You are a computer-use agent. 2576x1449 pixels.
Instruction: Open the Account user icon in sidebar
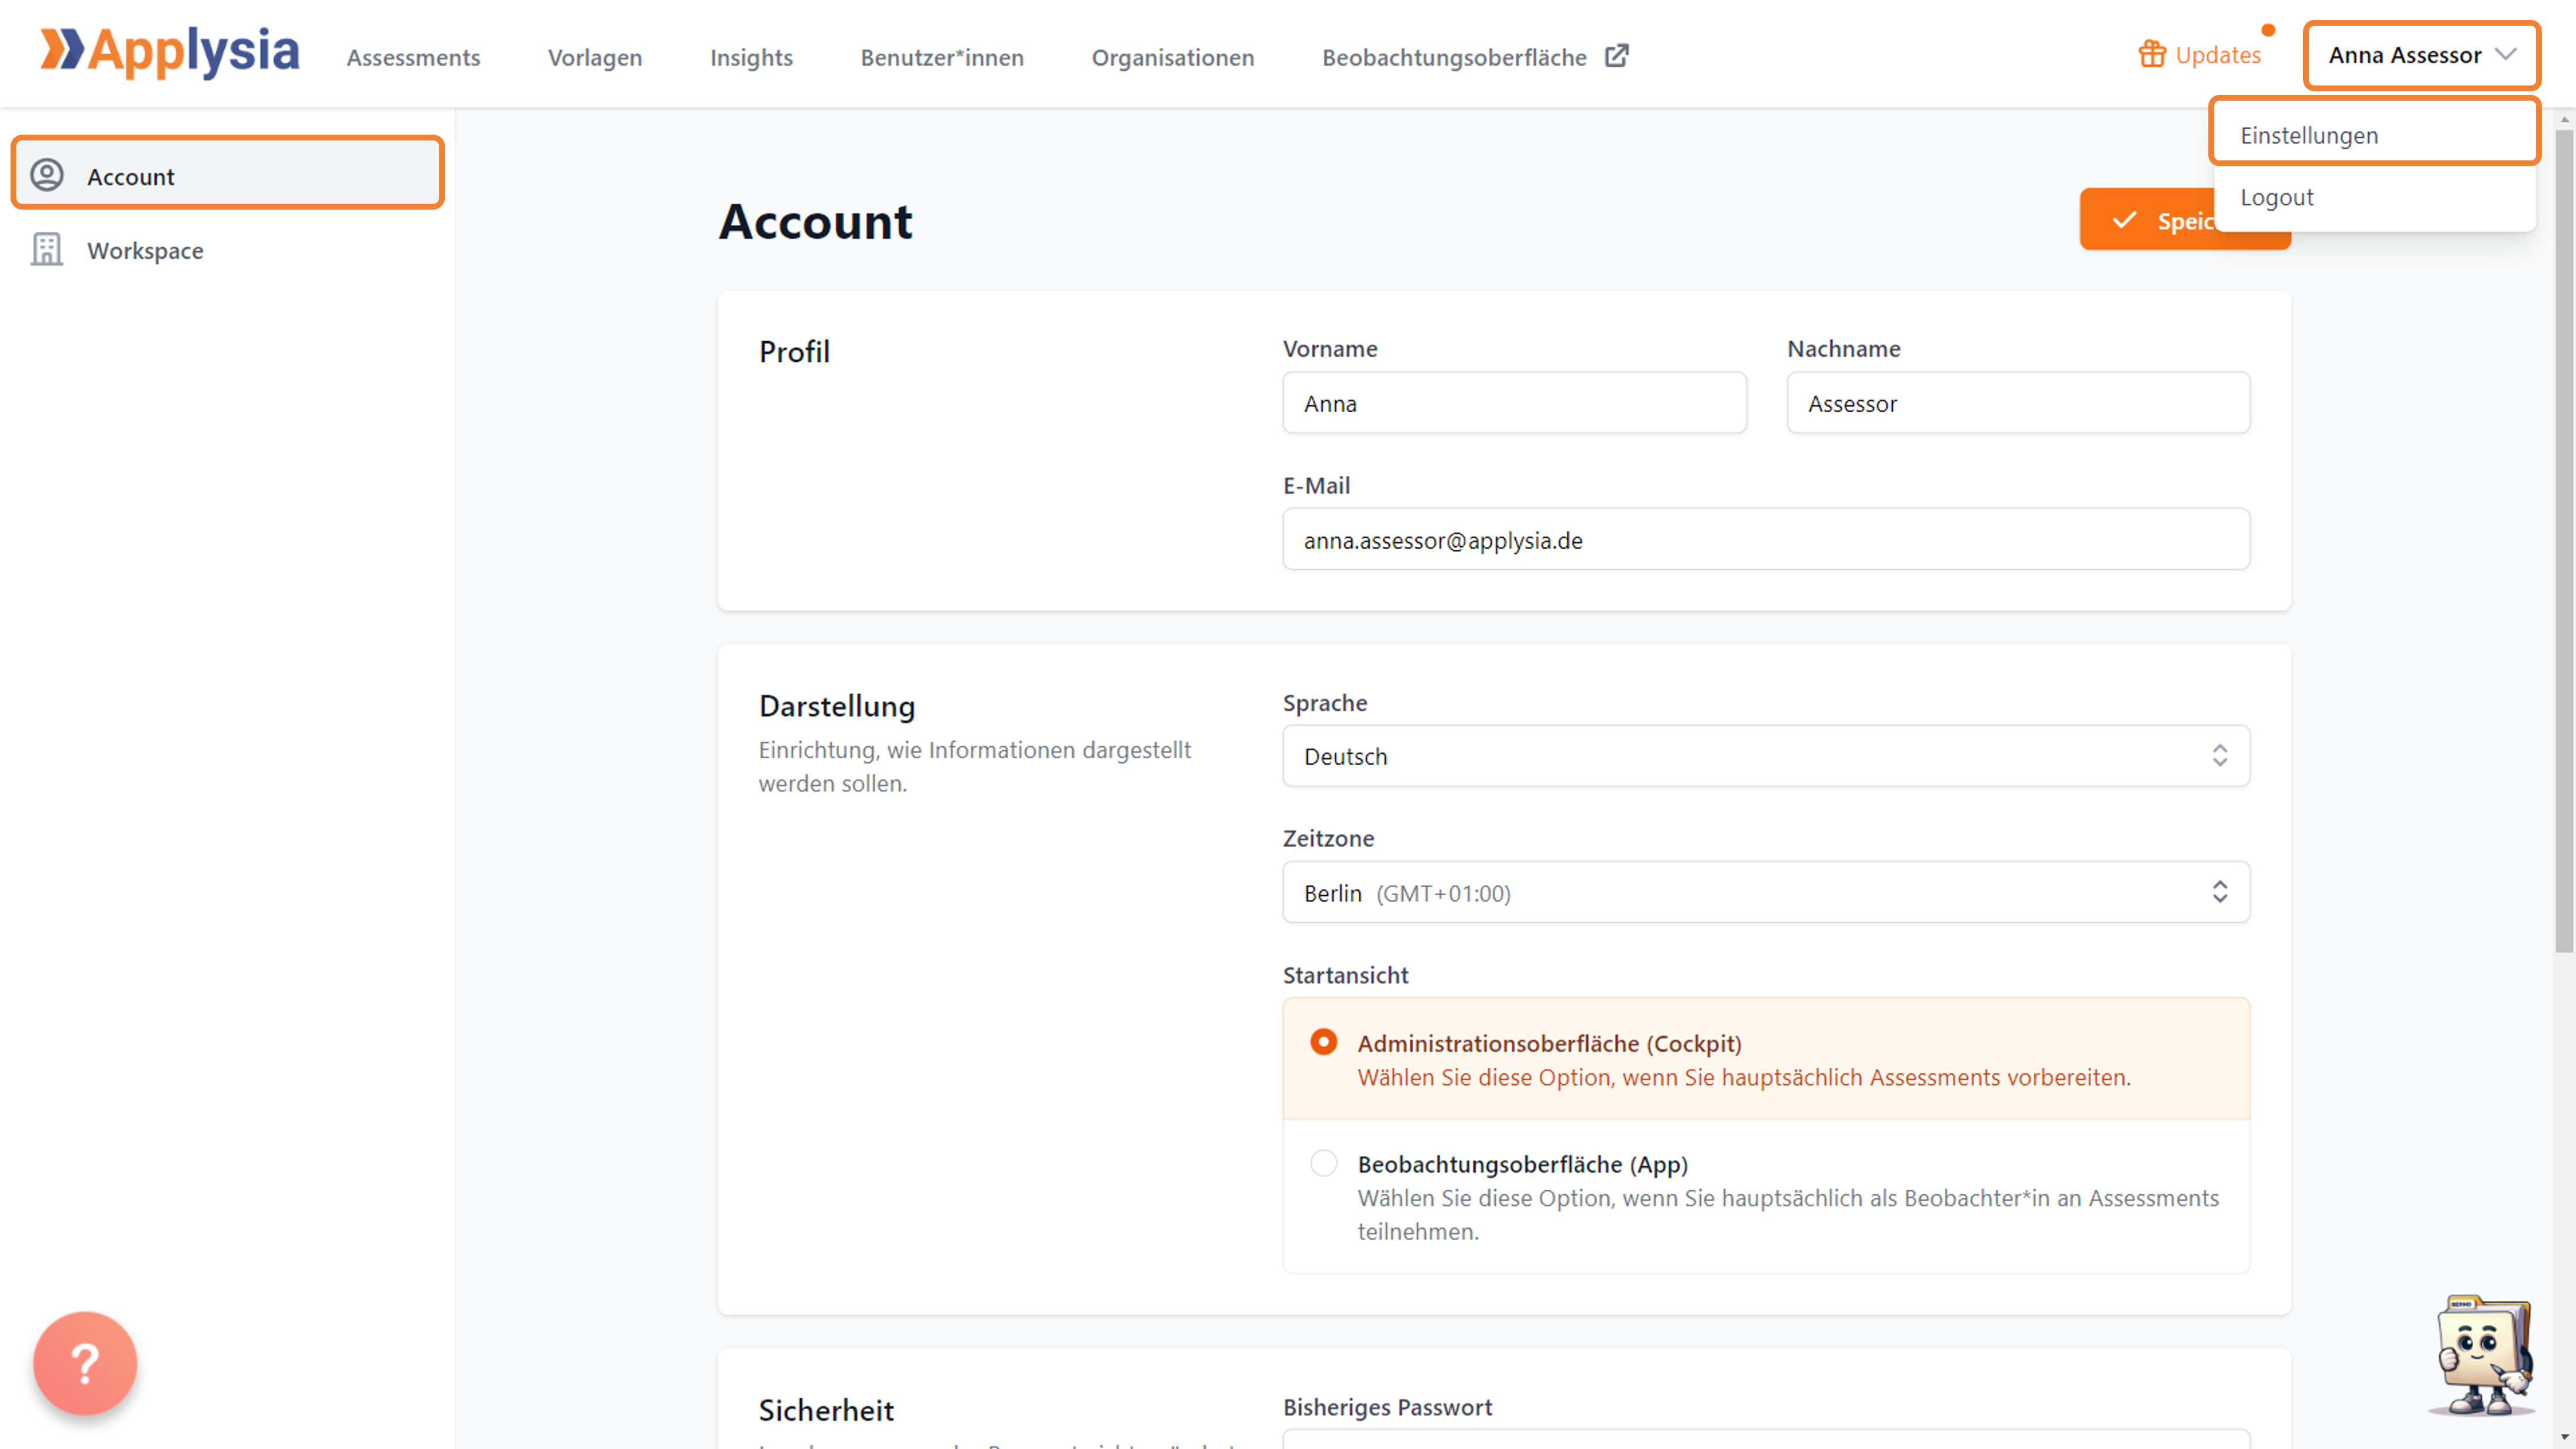click(47, 175)
